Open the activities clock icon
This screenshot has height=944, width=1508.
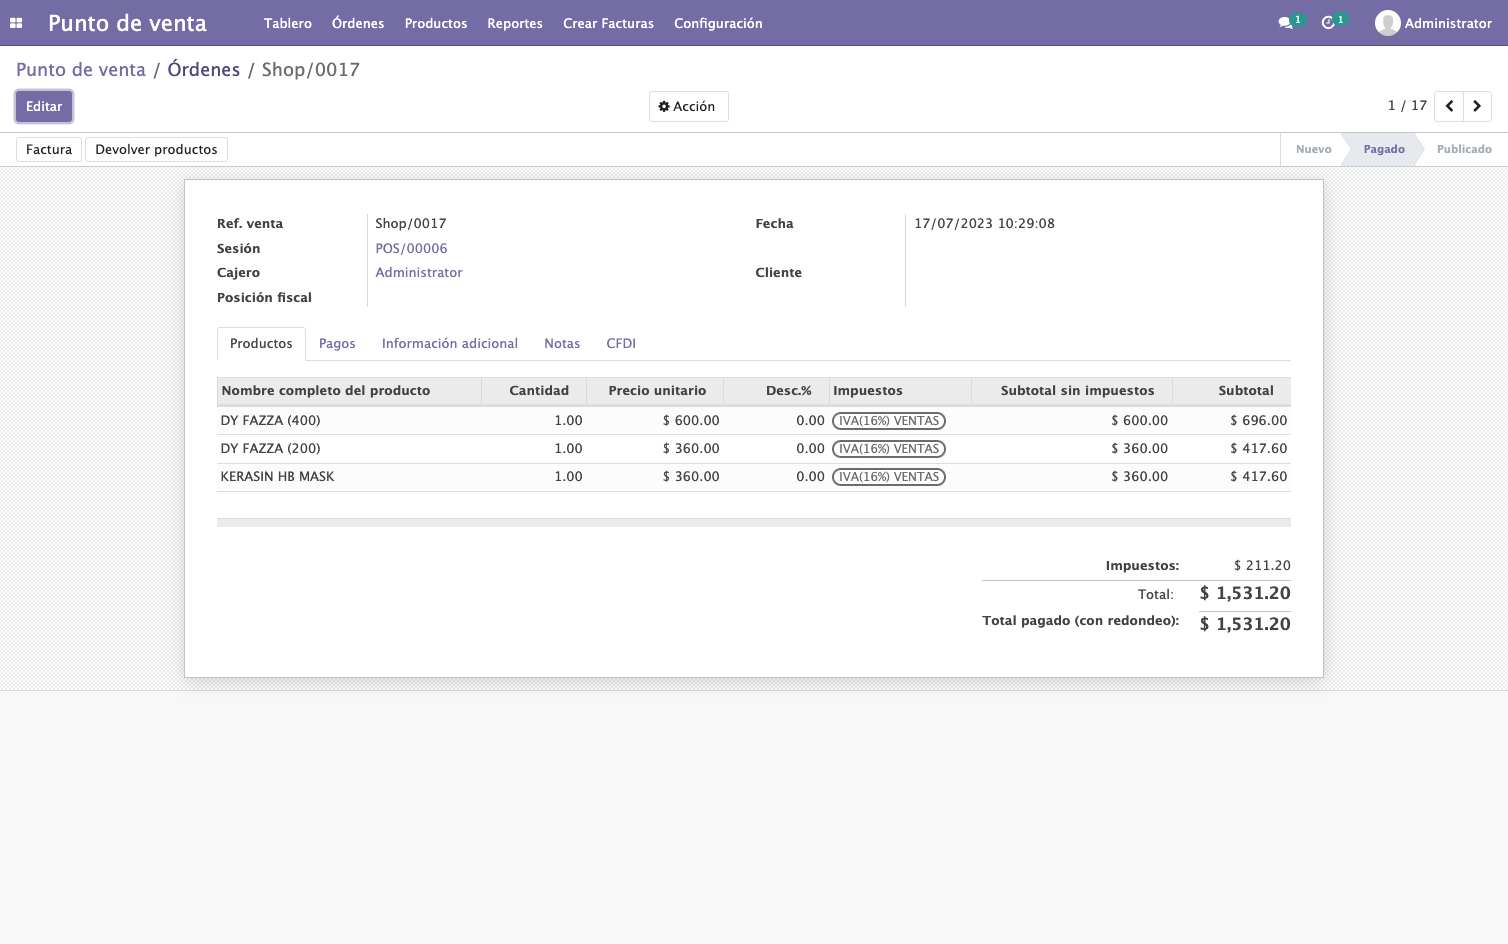pyautogui.click(x=1328, y=23)
